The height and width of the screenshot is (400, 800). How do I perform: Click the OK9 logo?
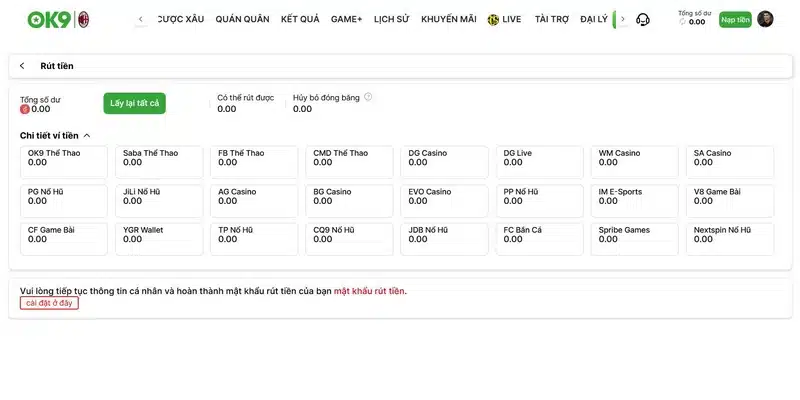point(49,19)
